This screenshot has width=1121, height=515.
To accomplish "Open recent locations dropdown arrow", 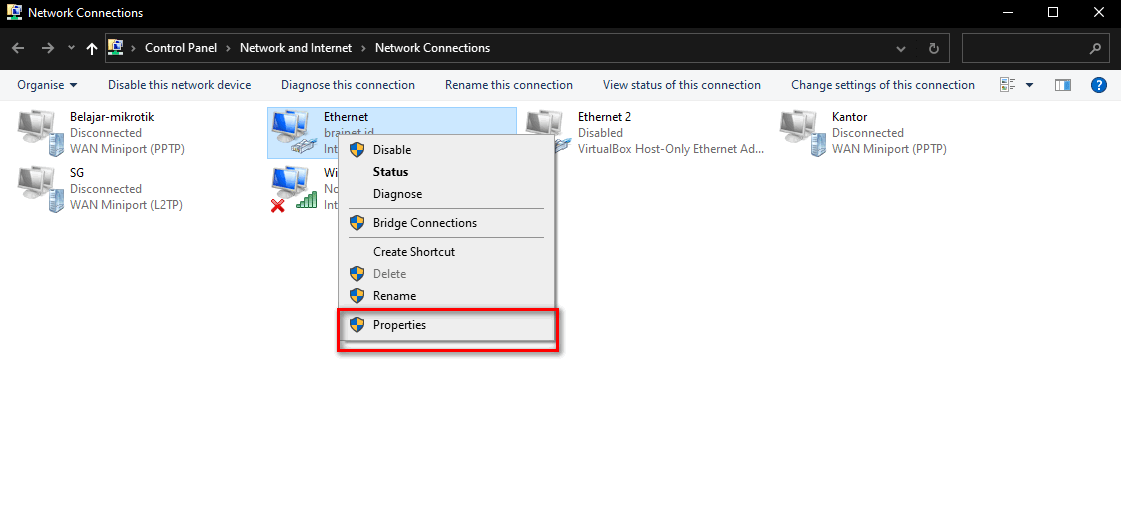I will (x=71, y=48).
